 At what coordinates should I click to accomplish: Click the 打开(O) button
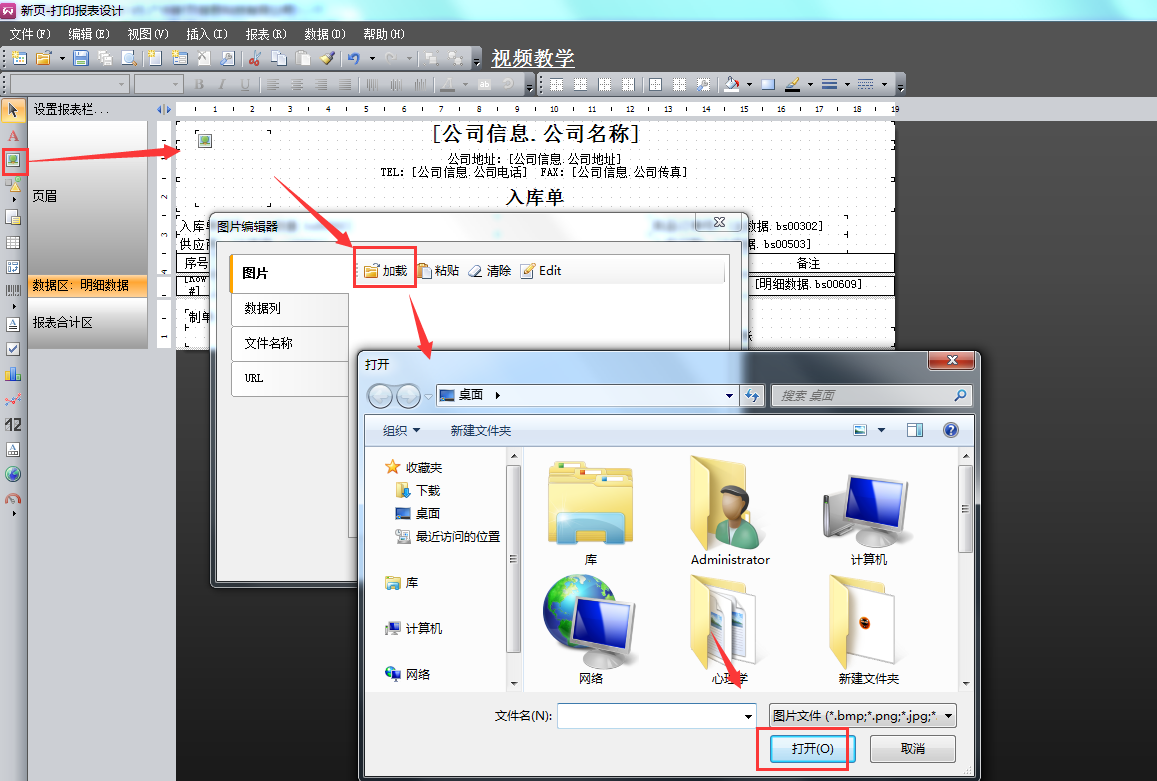pyautogui.click(x=805, y=749)
